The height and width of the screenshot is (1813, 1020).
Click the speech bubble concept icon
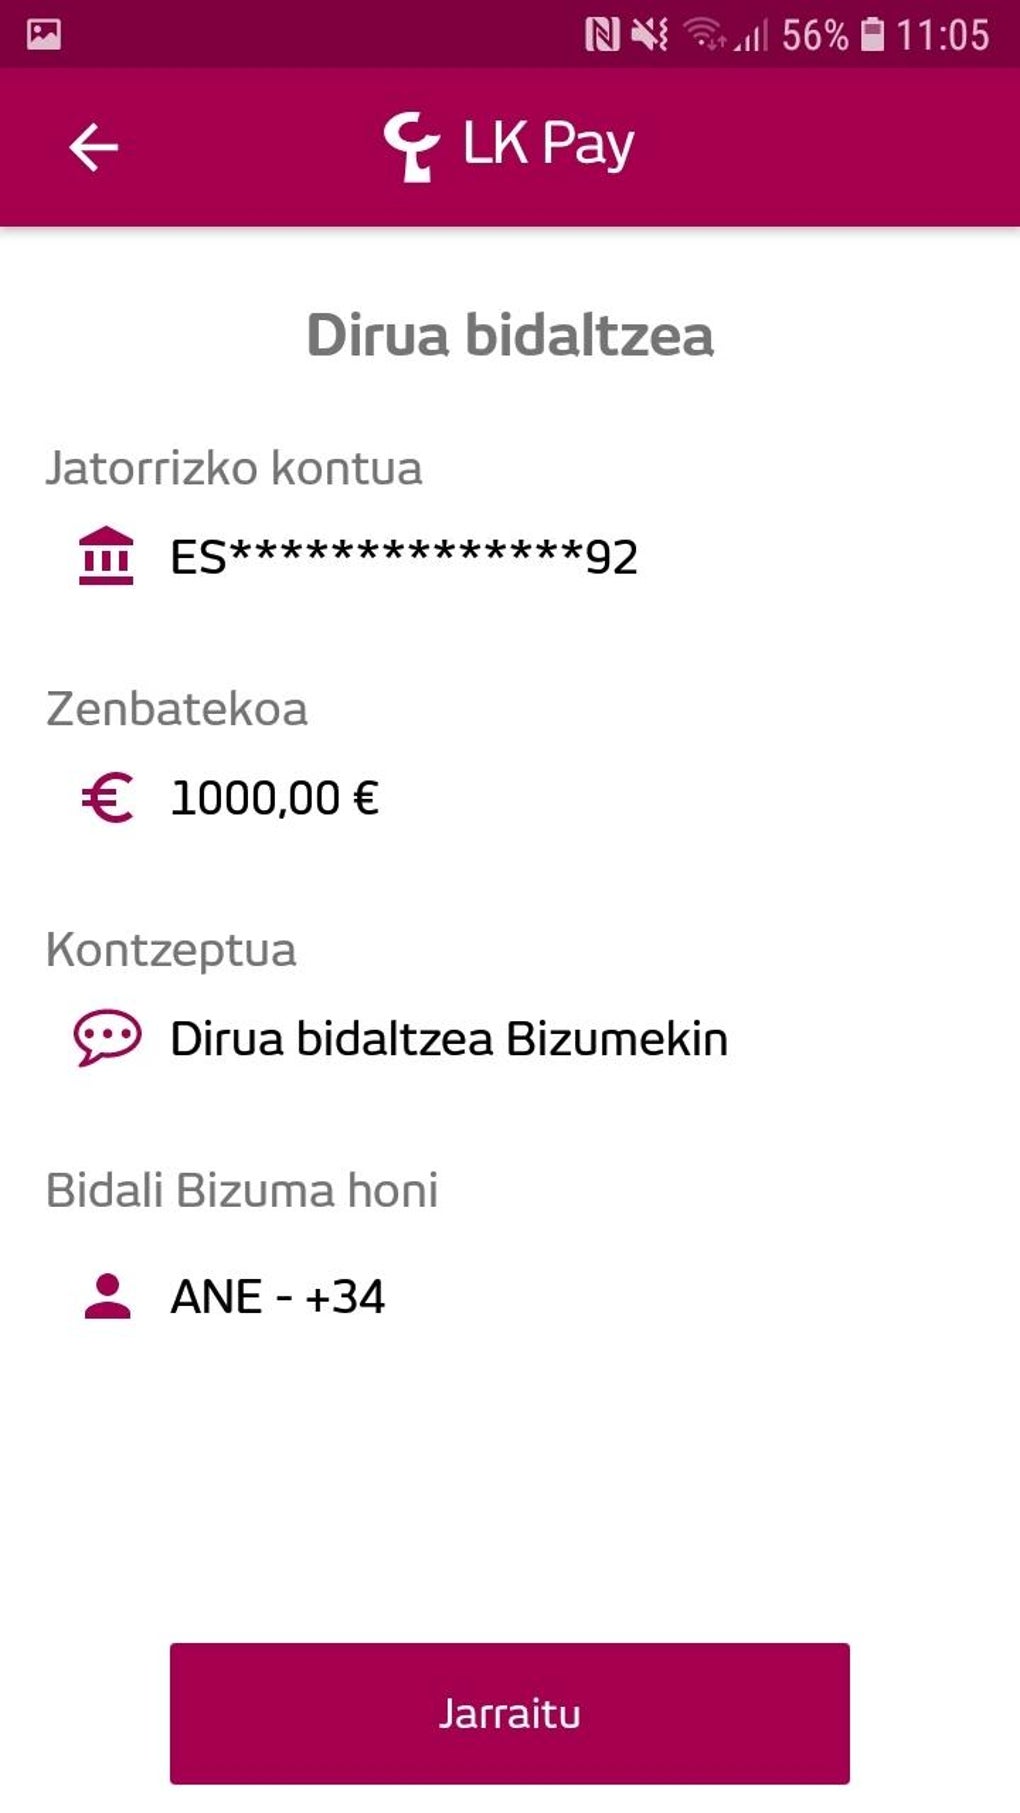point(107,1037)
